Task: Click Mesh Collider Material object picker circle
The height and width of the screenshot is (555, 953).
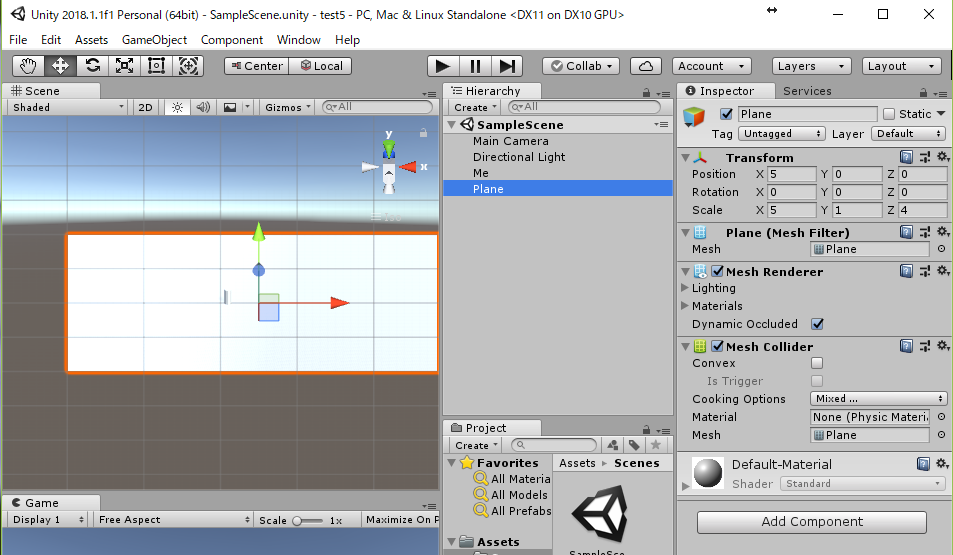Action: click(941, 417)
